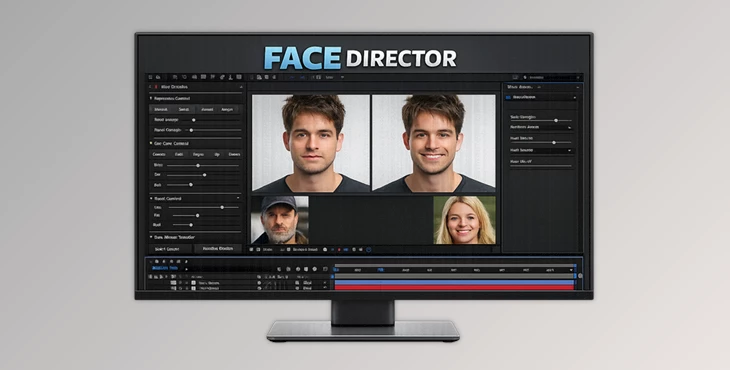Collapse the second section in the left panel

pos(151,143)
